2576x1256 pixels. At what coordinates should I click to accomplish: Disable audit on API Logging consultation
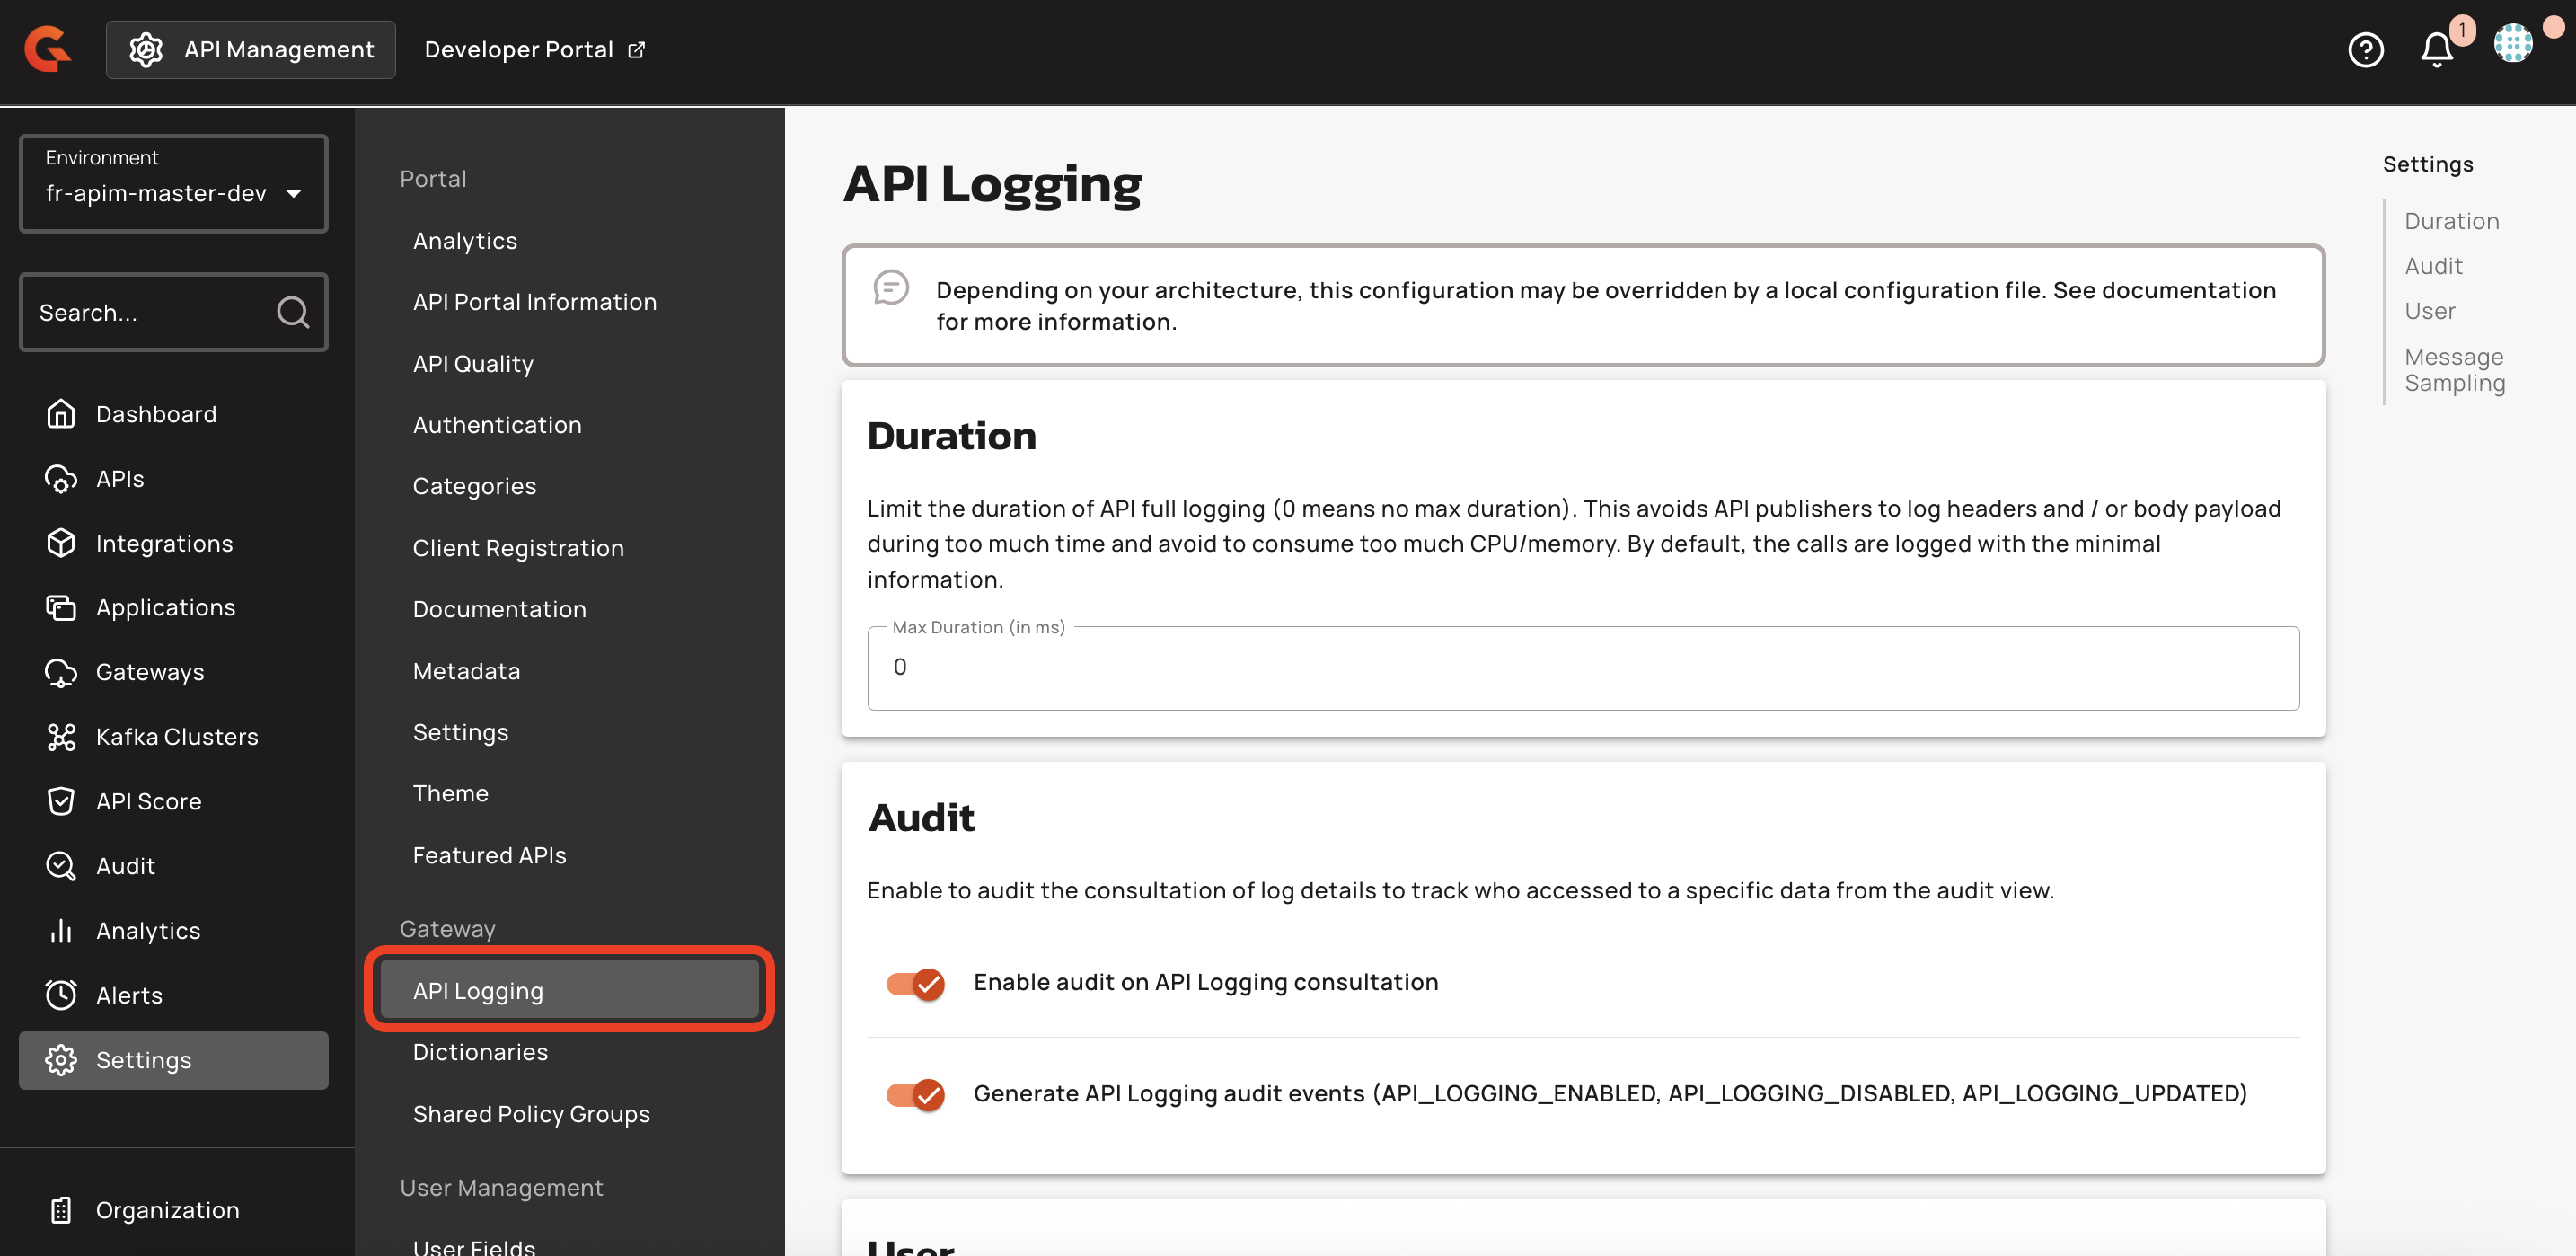pos(914,983)
